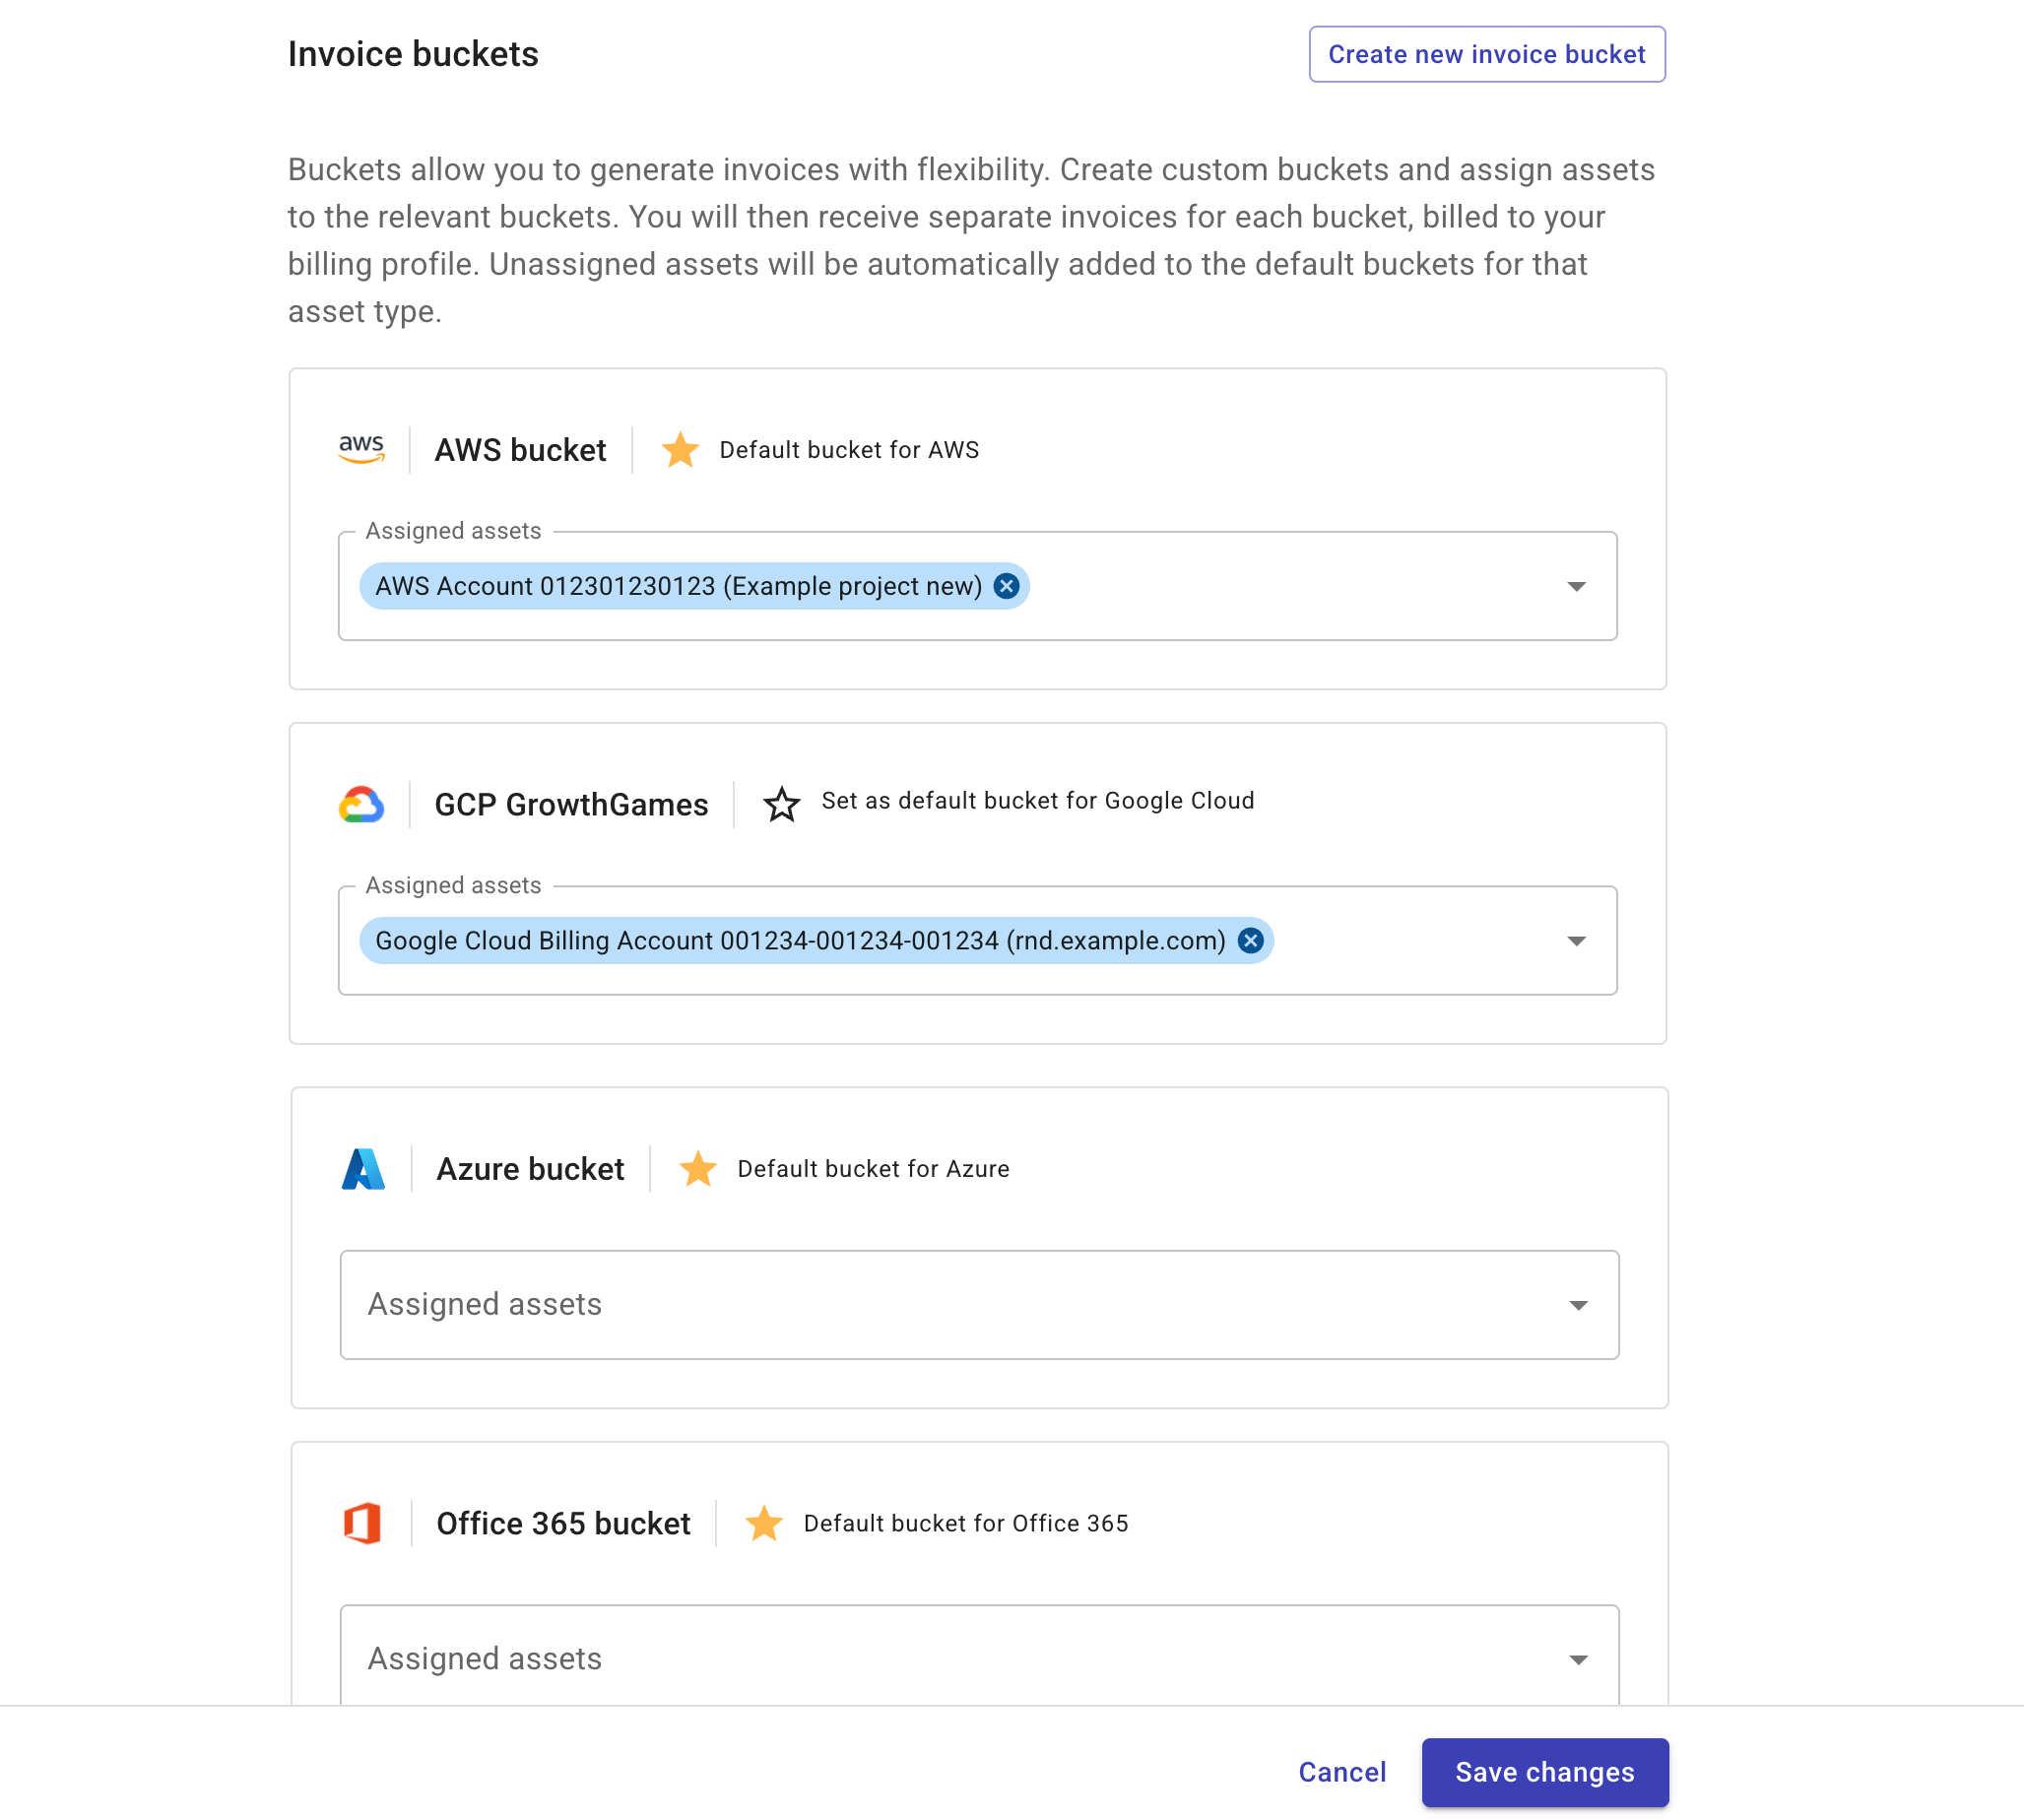Click Create new invoice bucket button
The width and height of the screenshot is (2024, 1820).
(1486, 54)
